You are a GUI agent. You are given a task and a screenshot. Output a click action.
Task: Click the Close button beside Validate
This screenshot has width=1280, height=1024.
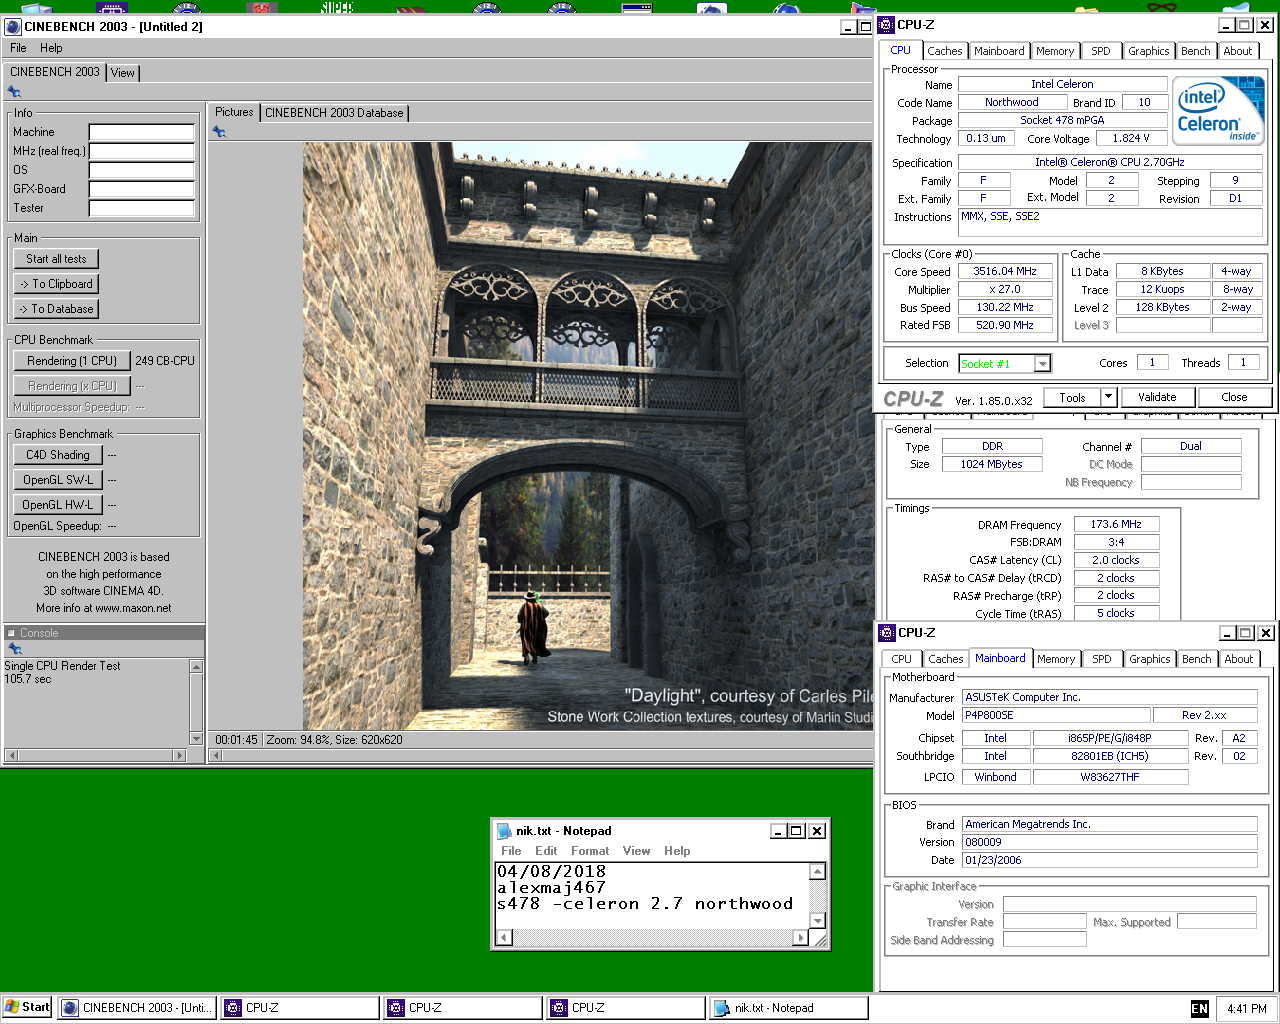tap(1234, 397)
